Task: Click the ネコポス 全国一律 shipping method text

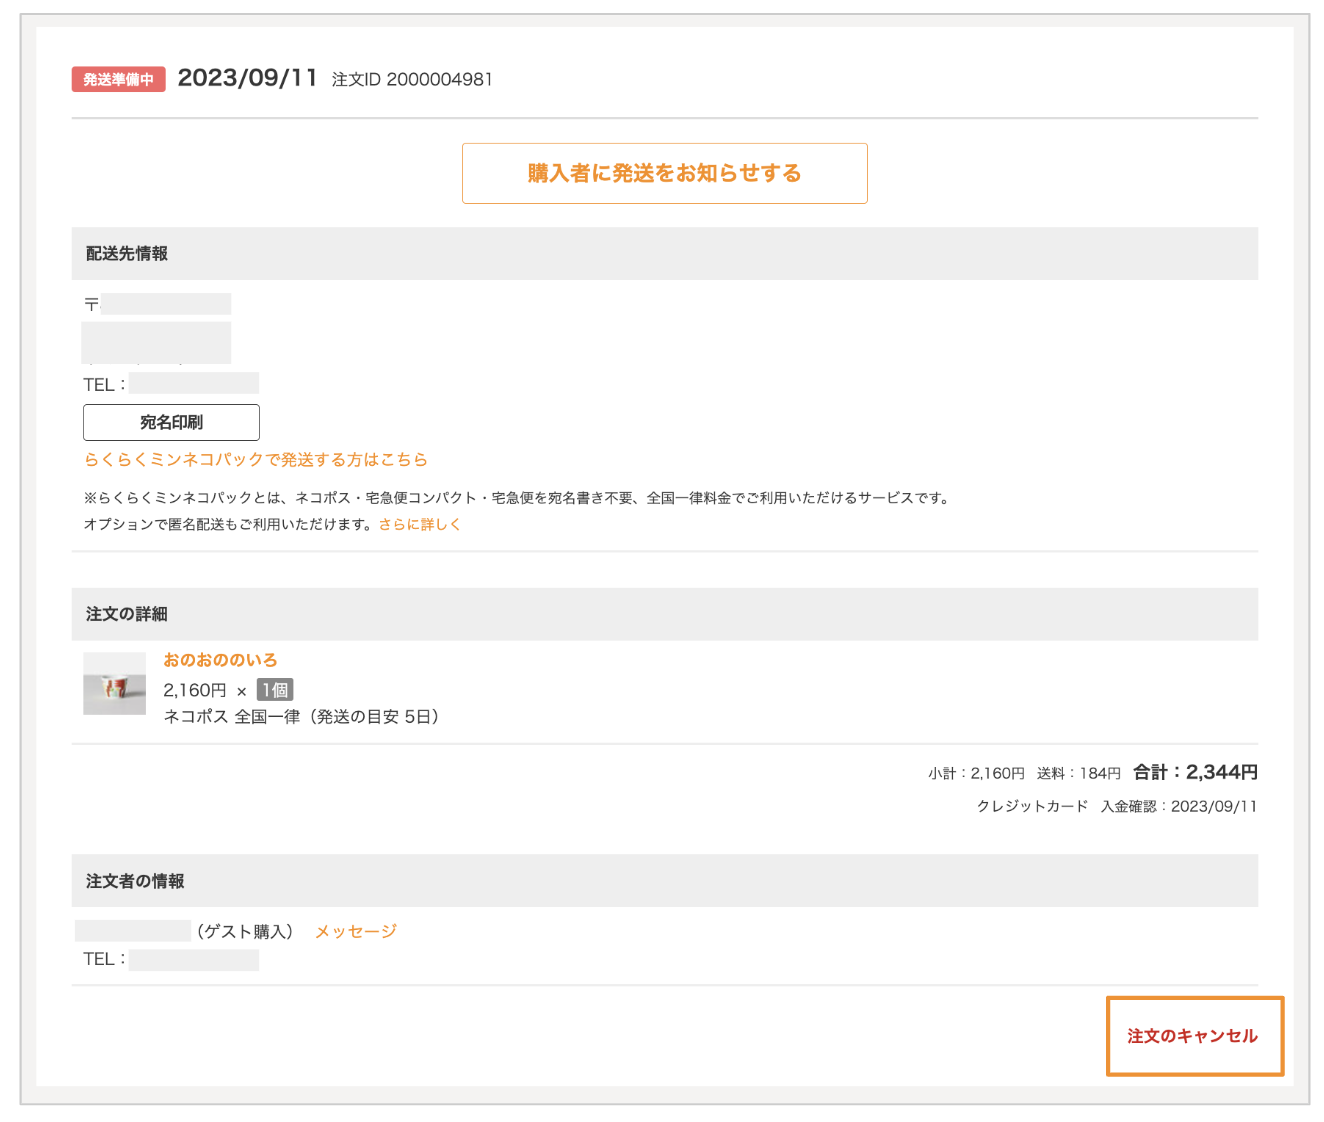Action: coord(301,716)
